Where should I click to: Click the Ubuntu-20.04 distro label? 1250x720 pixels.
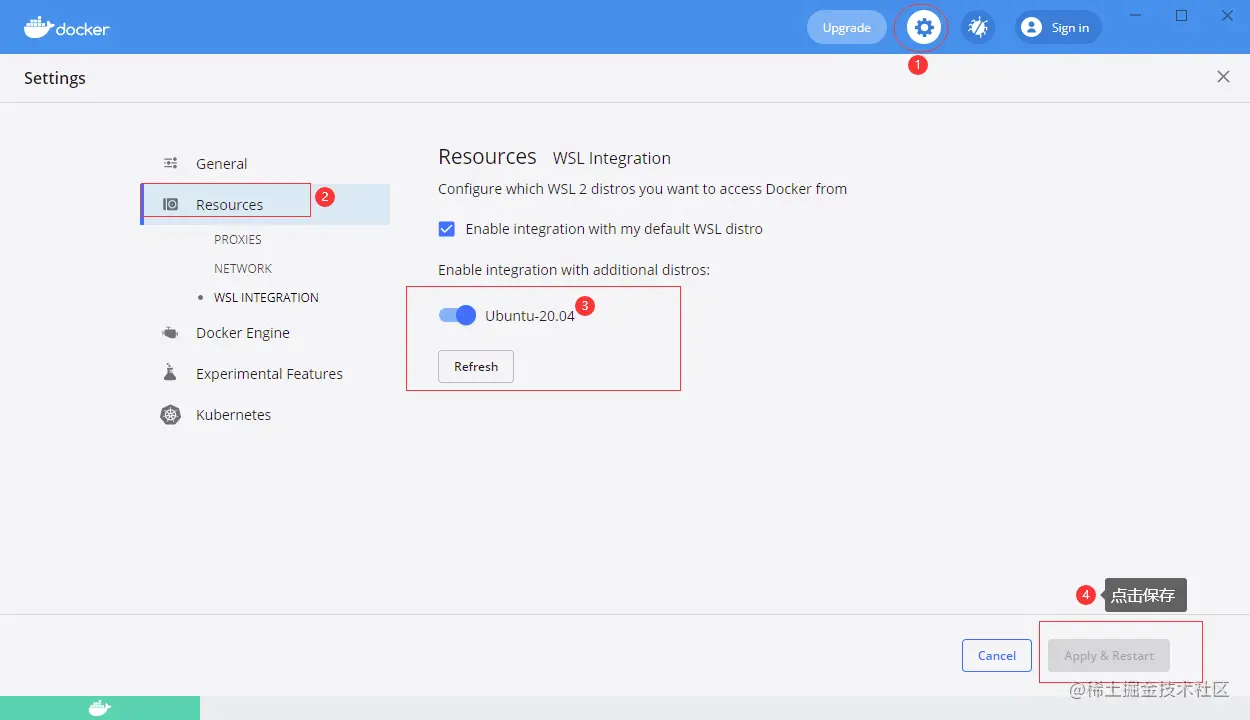click(530, 315)
